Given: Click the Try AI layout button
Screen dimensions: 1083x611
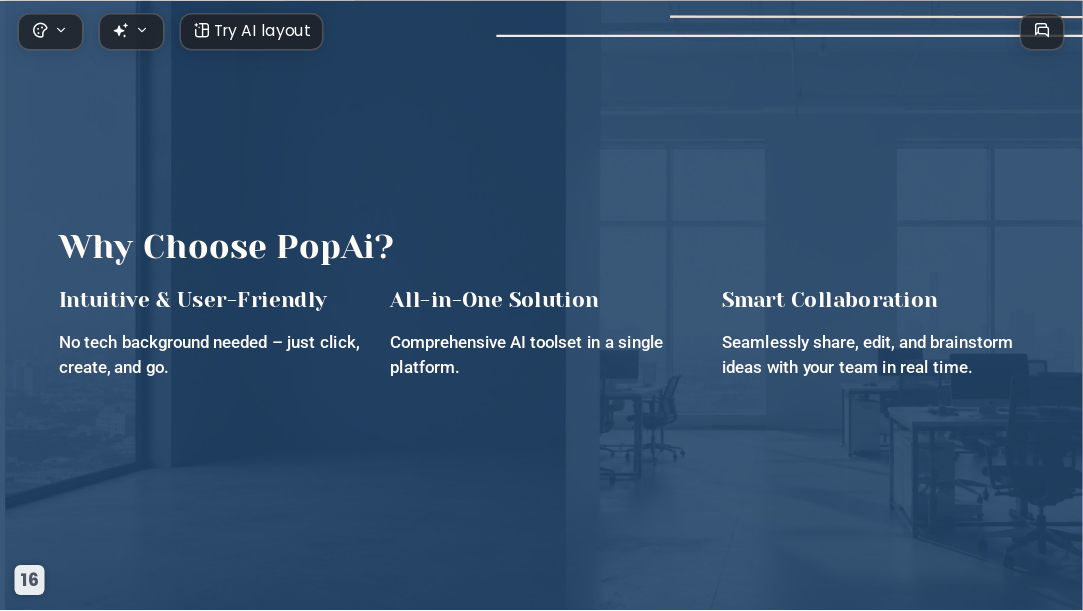Looking at the screenshot, I should tap(251, 31).
